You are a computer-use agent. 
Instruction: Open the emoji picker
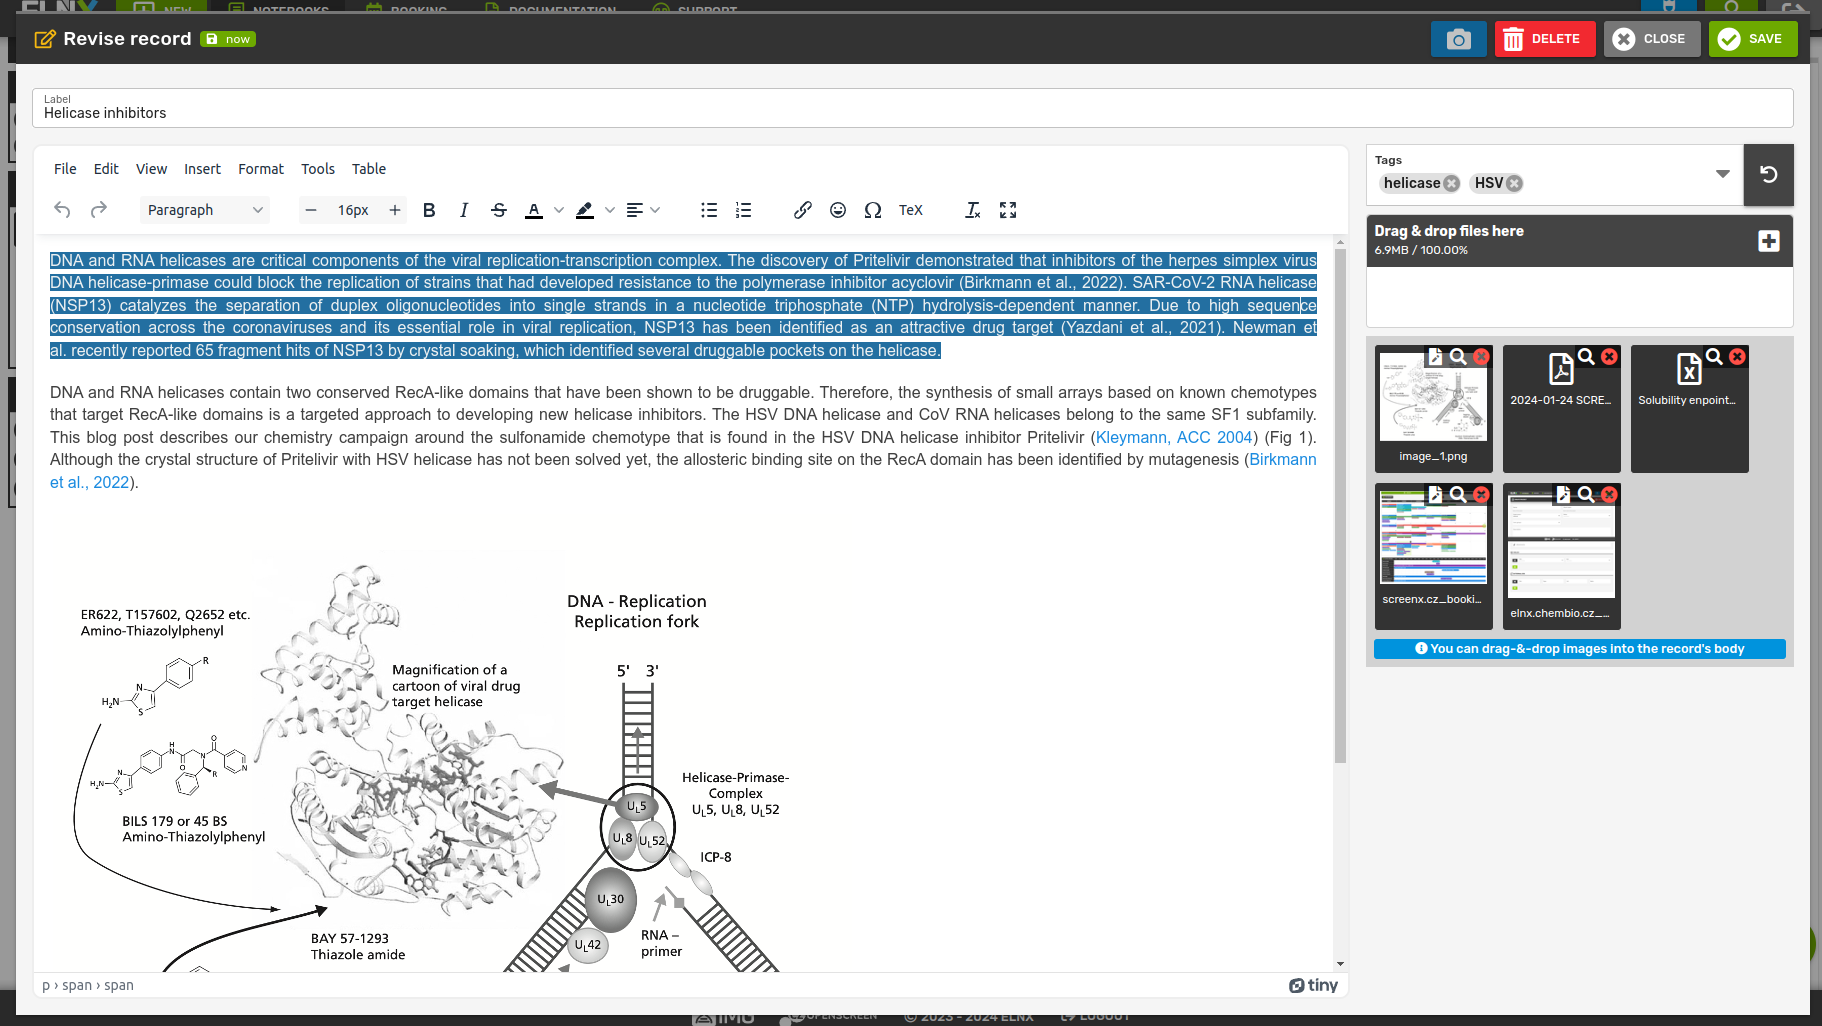pyautogui.click(x=838, y=210)
